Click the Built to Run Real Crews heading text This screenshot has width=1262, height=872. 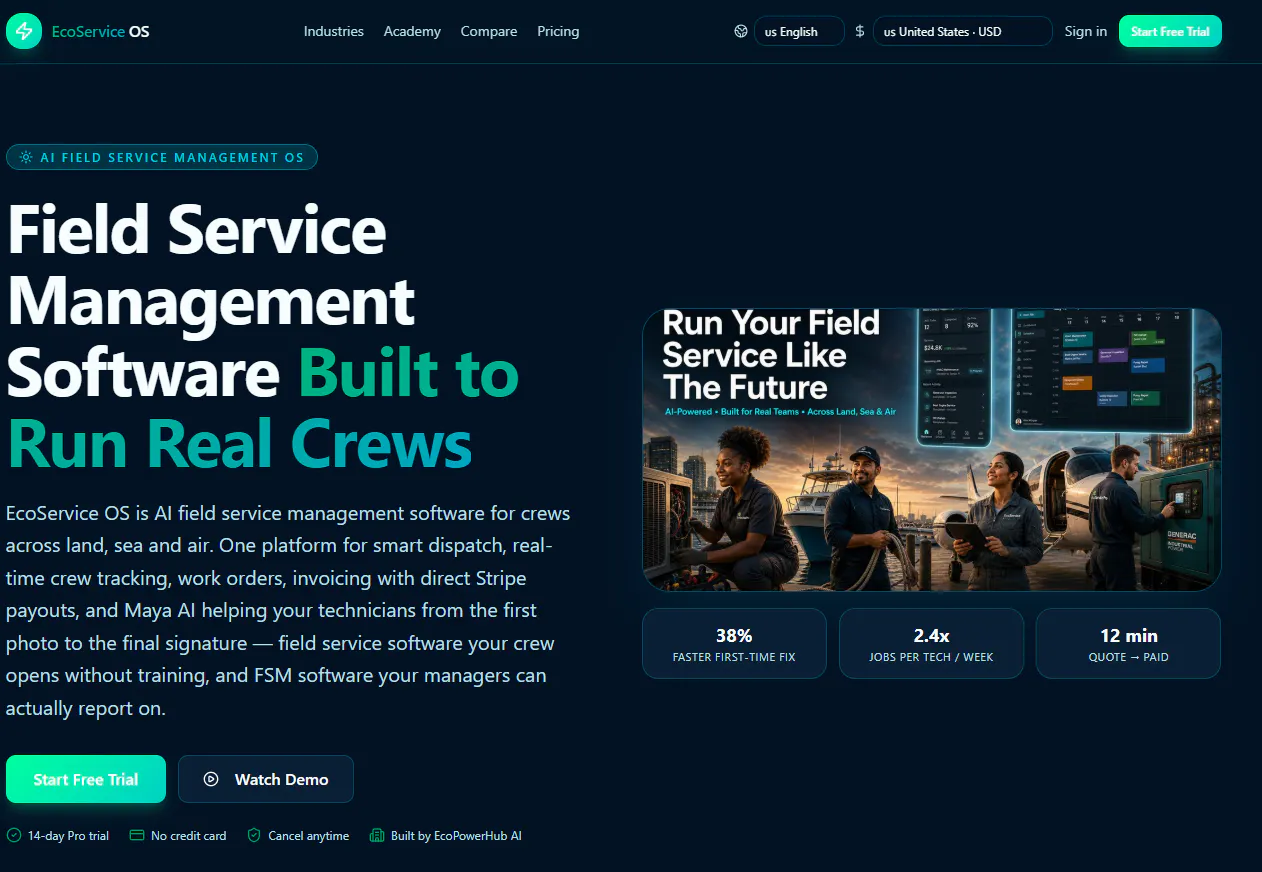point(264,407)
